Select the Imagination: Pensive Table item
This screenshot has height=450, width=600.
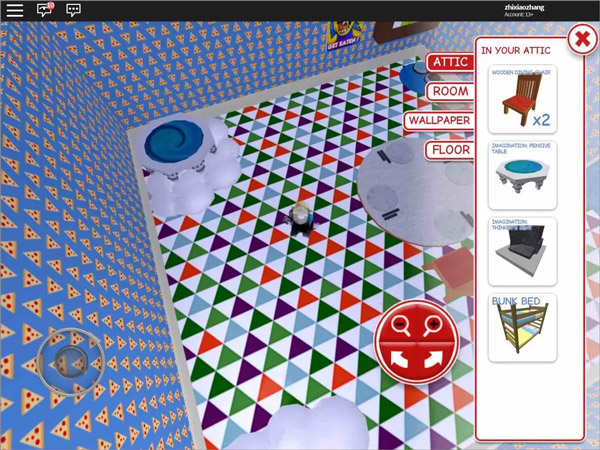(522, 175)
